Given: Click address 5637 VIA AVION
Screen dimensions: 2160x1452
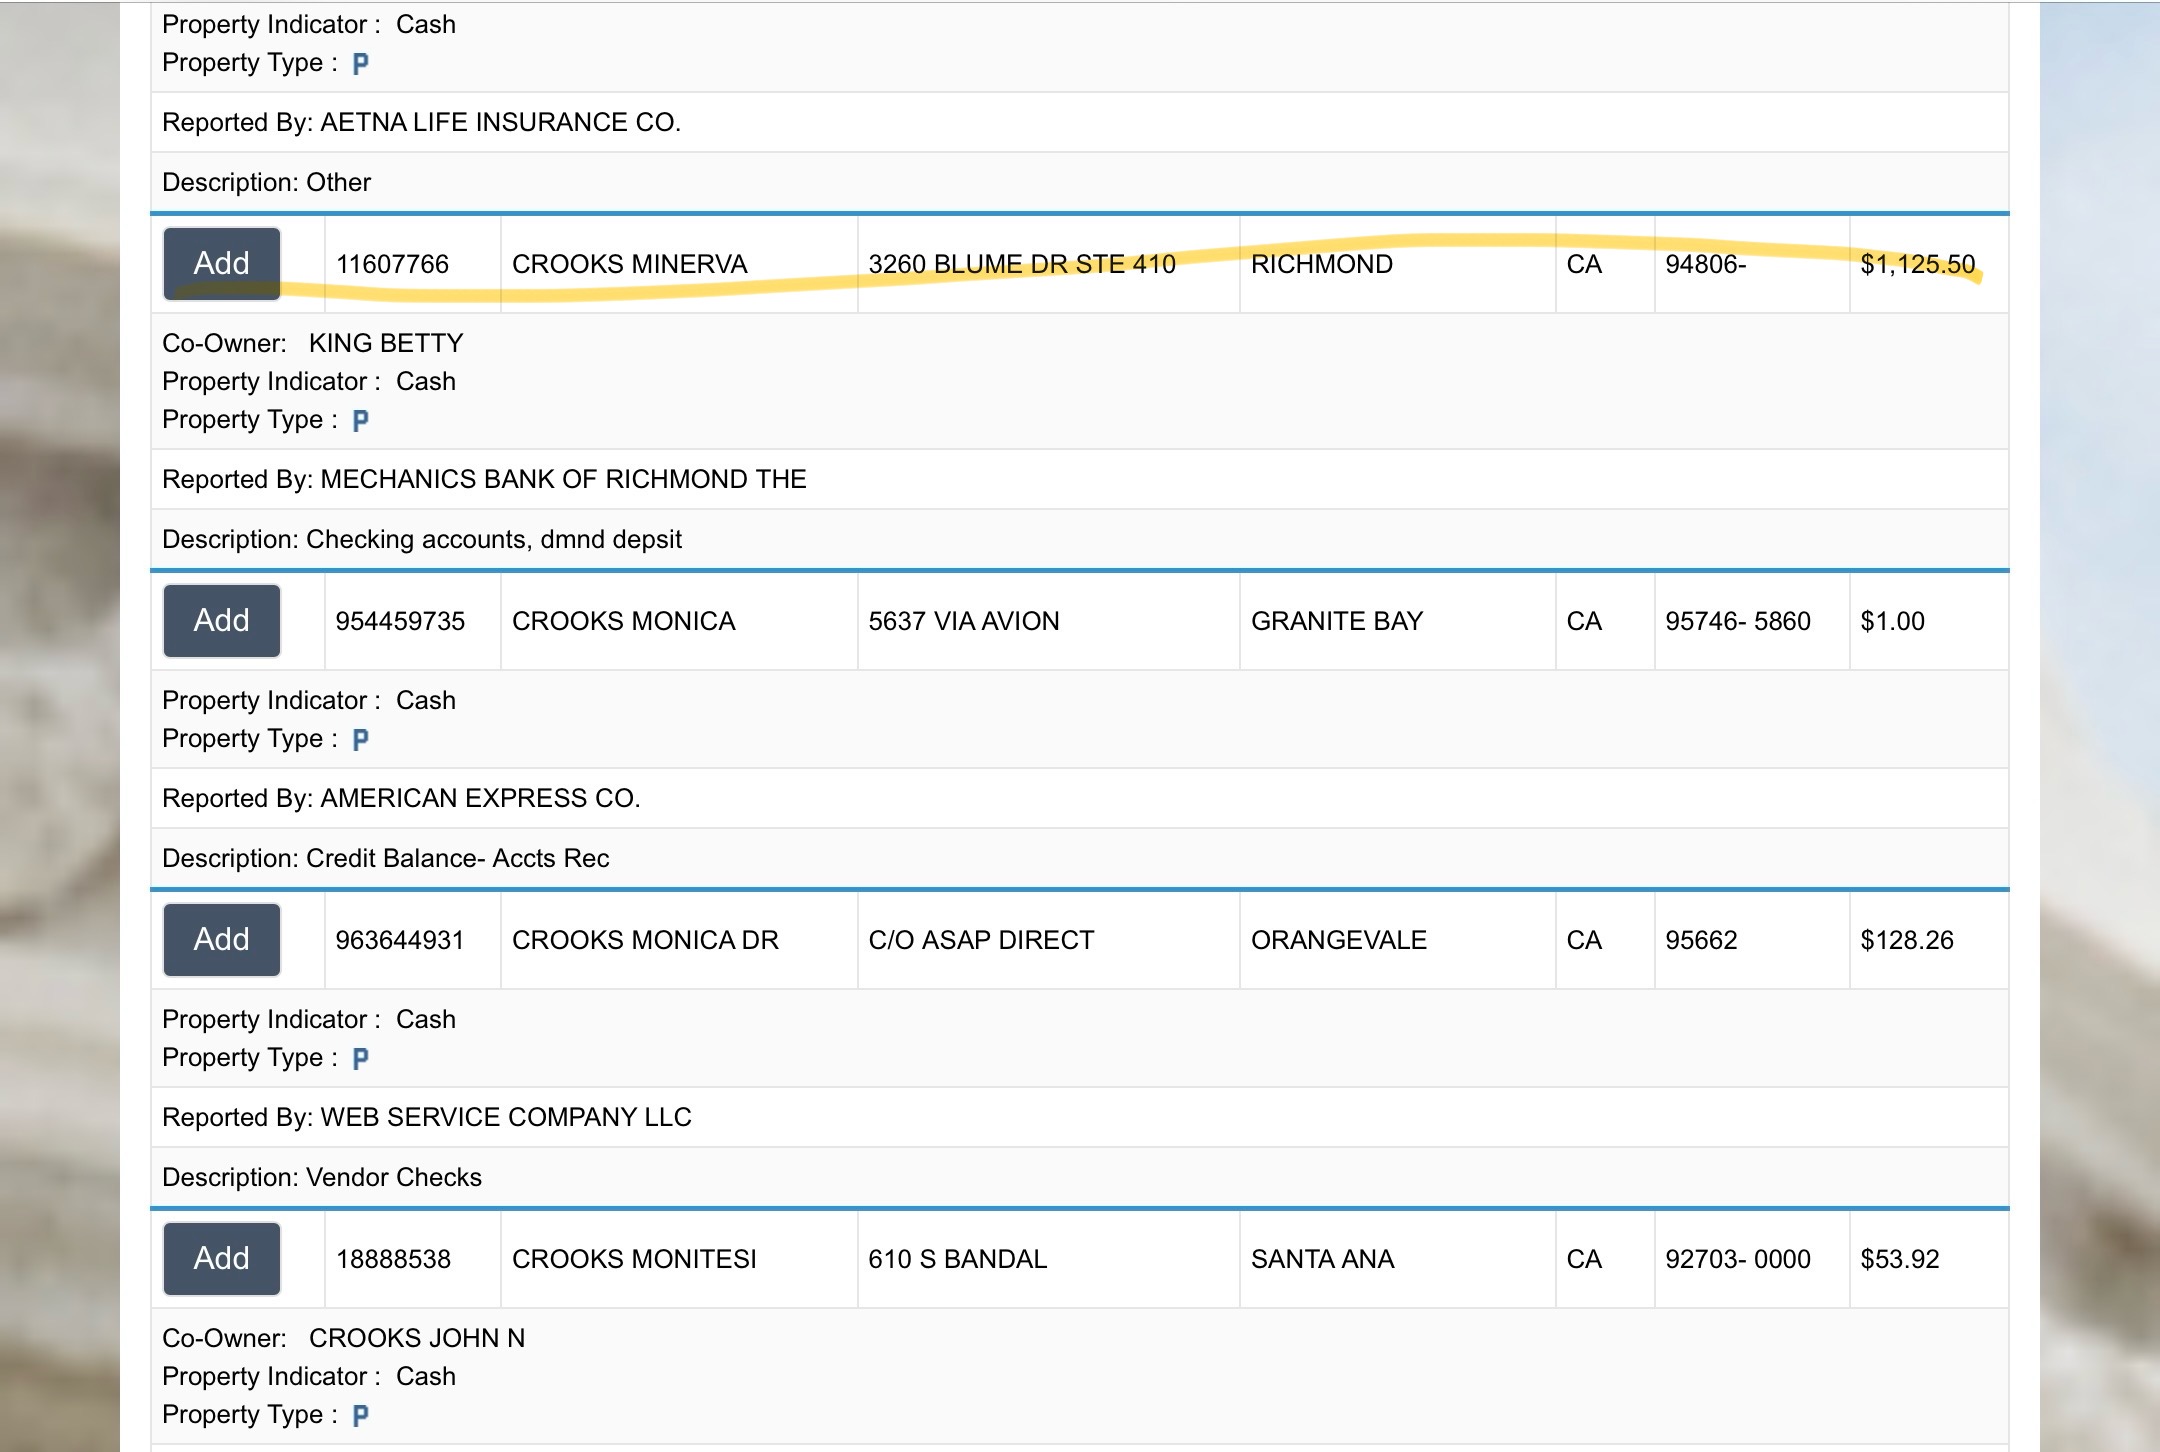Looking at the screenshot, I should pyautogui.click(x=964, y=621).
